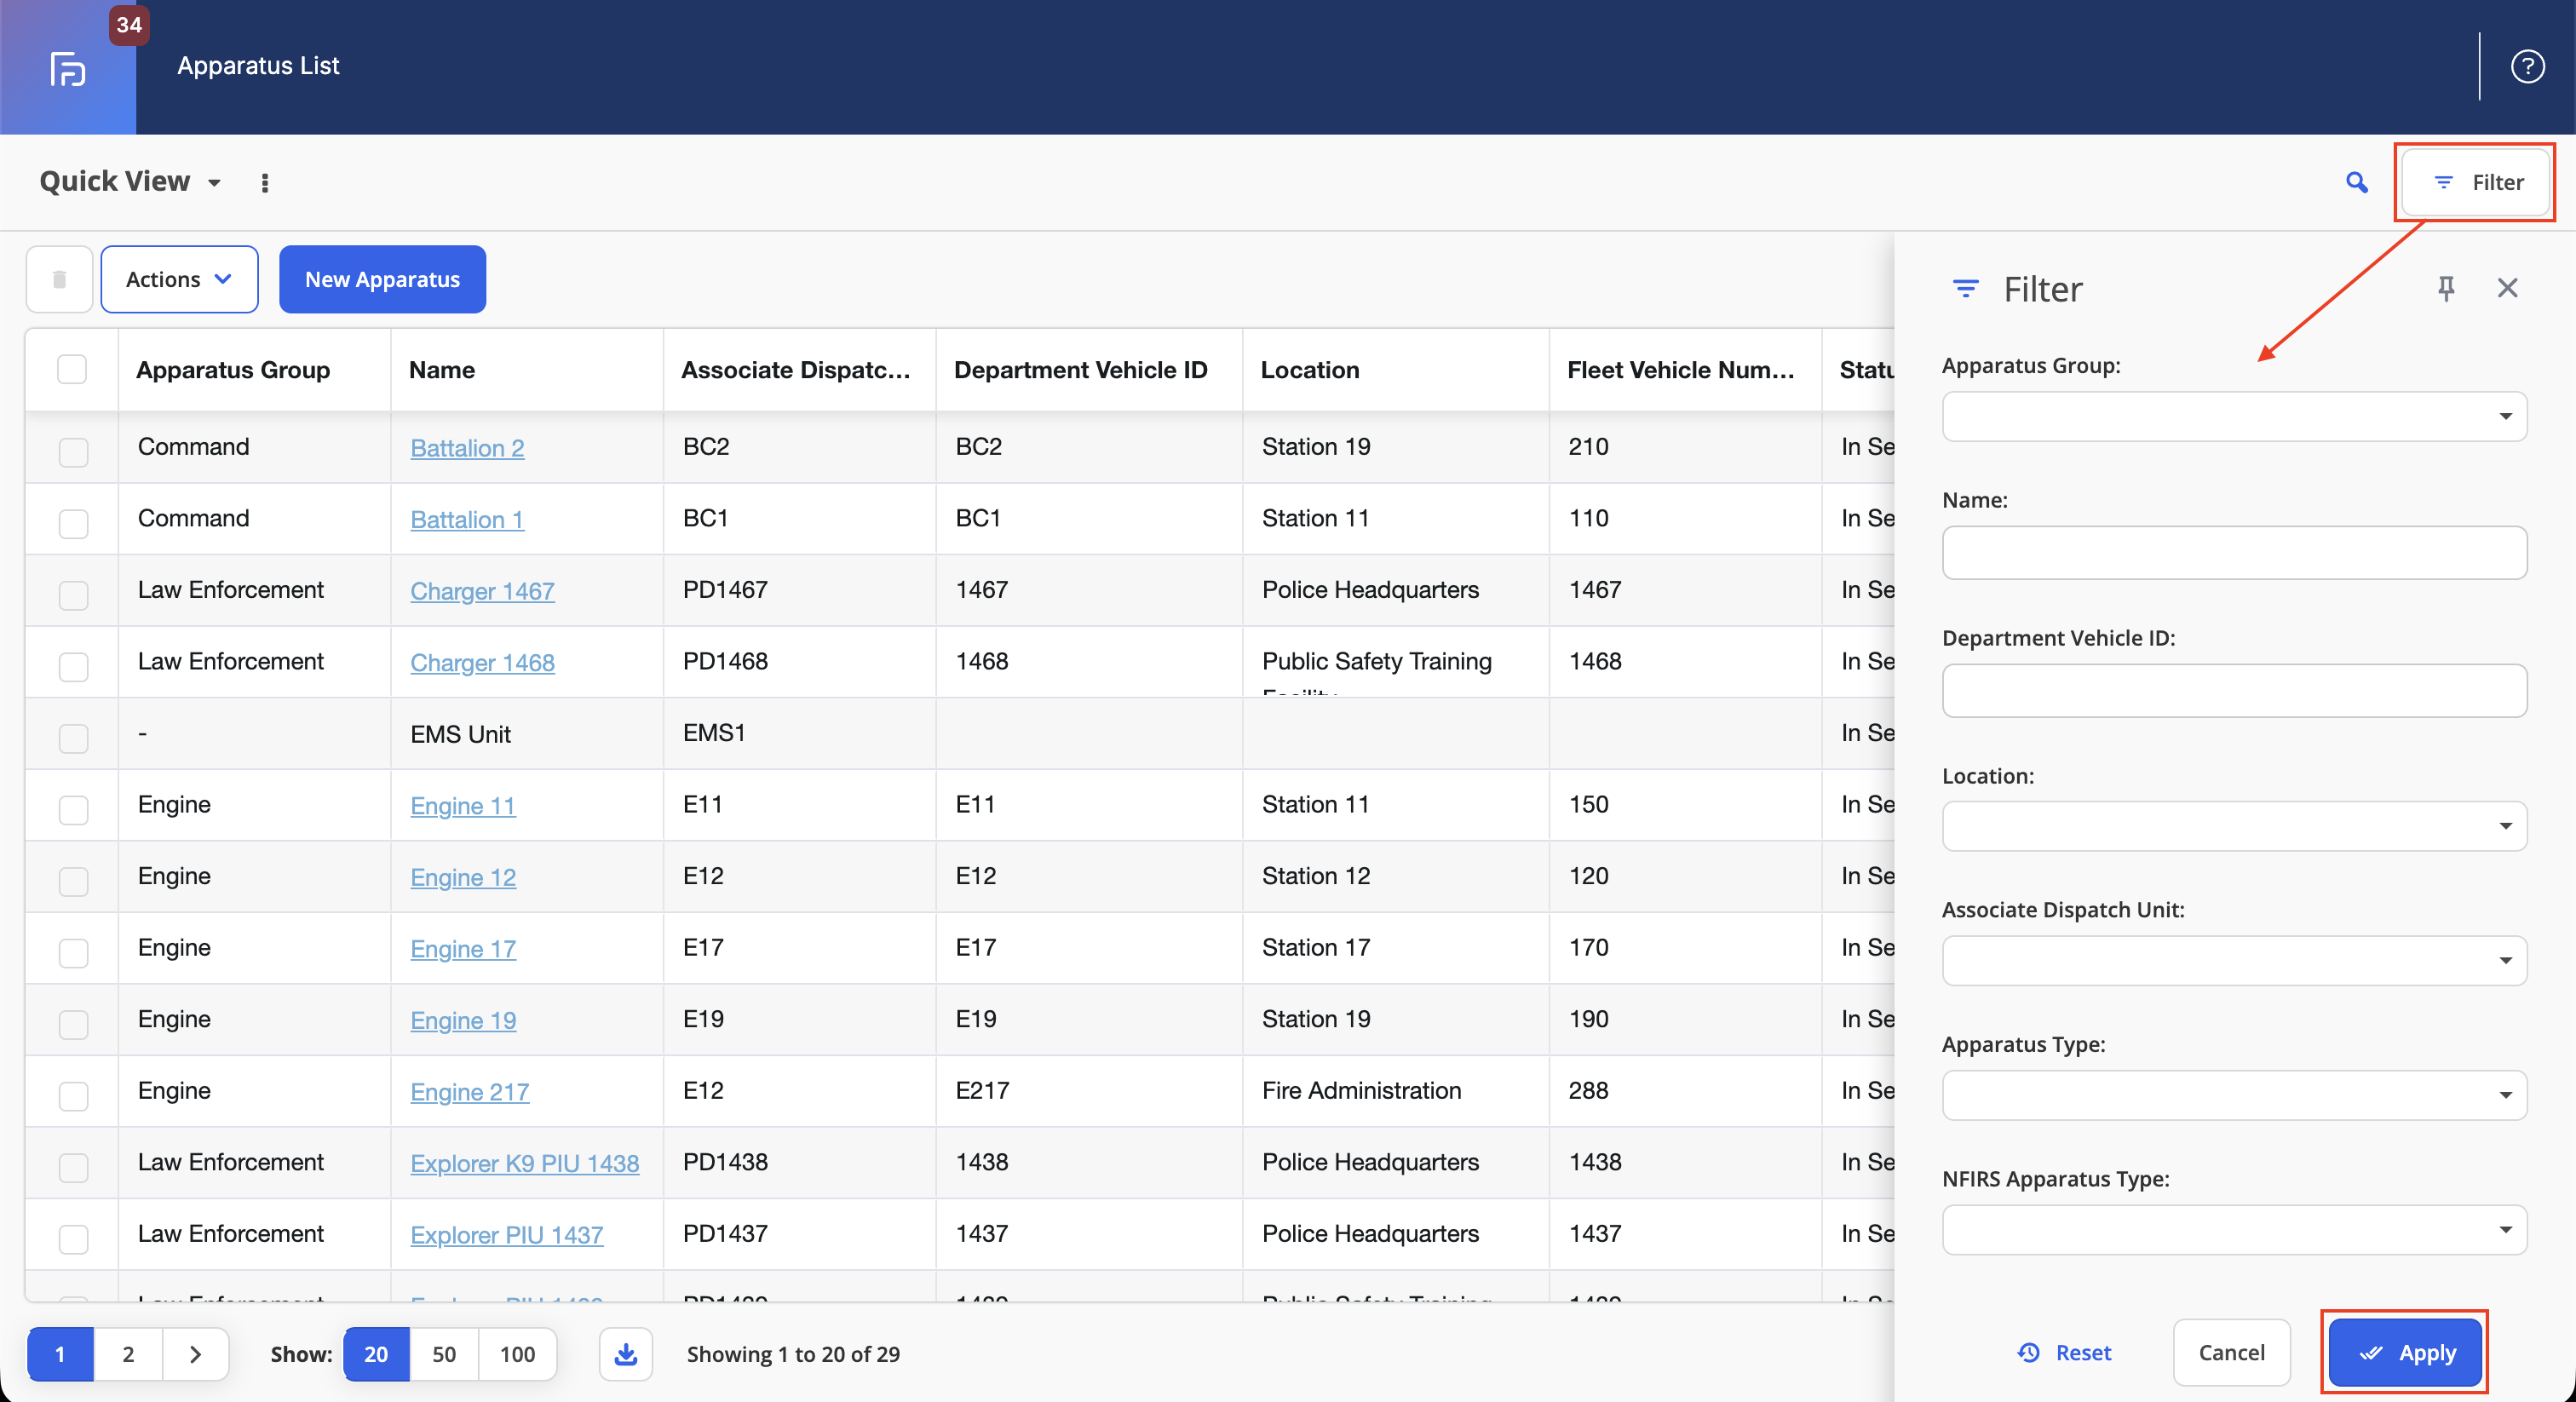Open search magnifier in toolbar

(2357, 182)
